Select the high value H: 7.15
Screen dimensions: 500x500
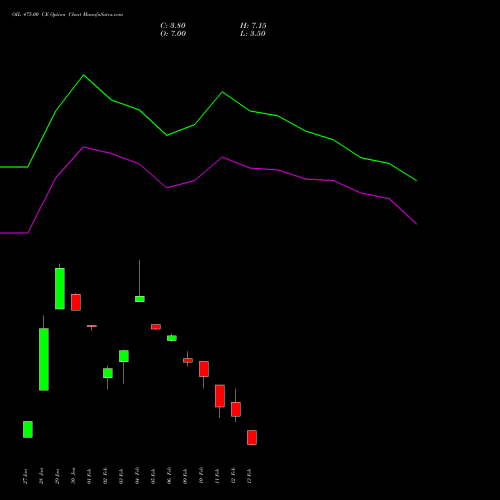click(x=253, y=26)
